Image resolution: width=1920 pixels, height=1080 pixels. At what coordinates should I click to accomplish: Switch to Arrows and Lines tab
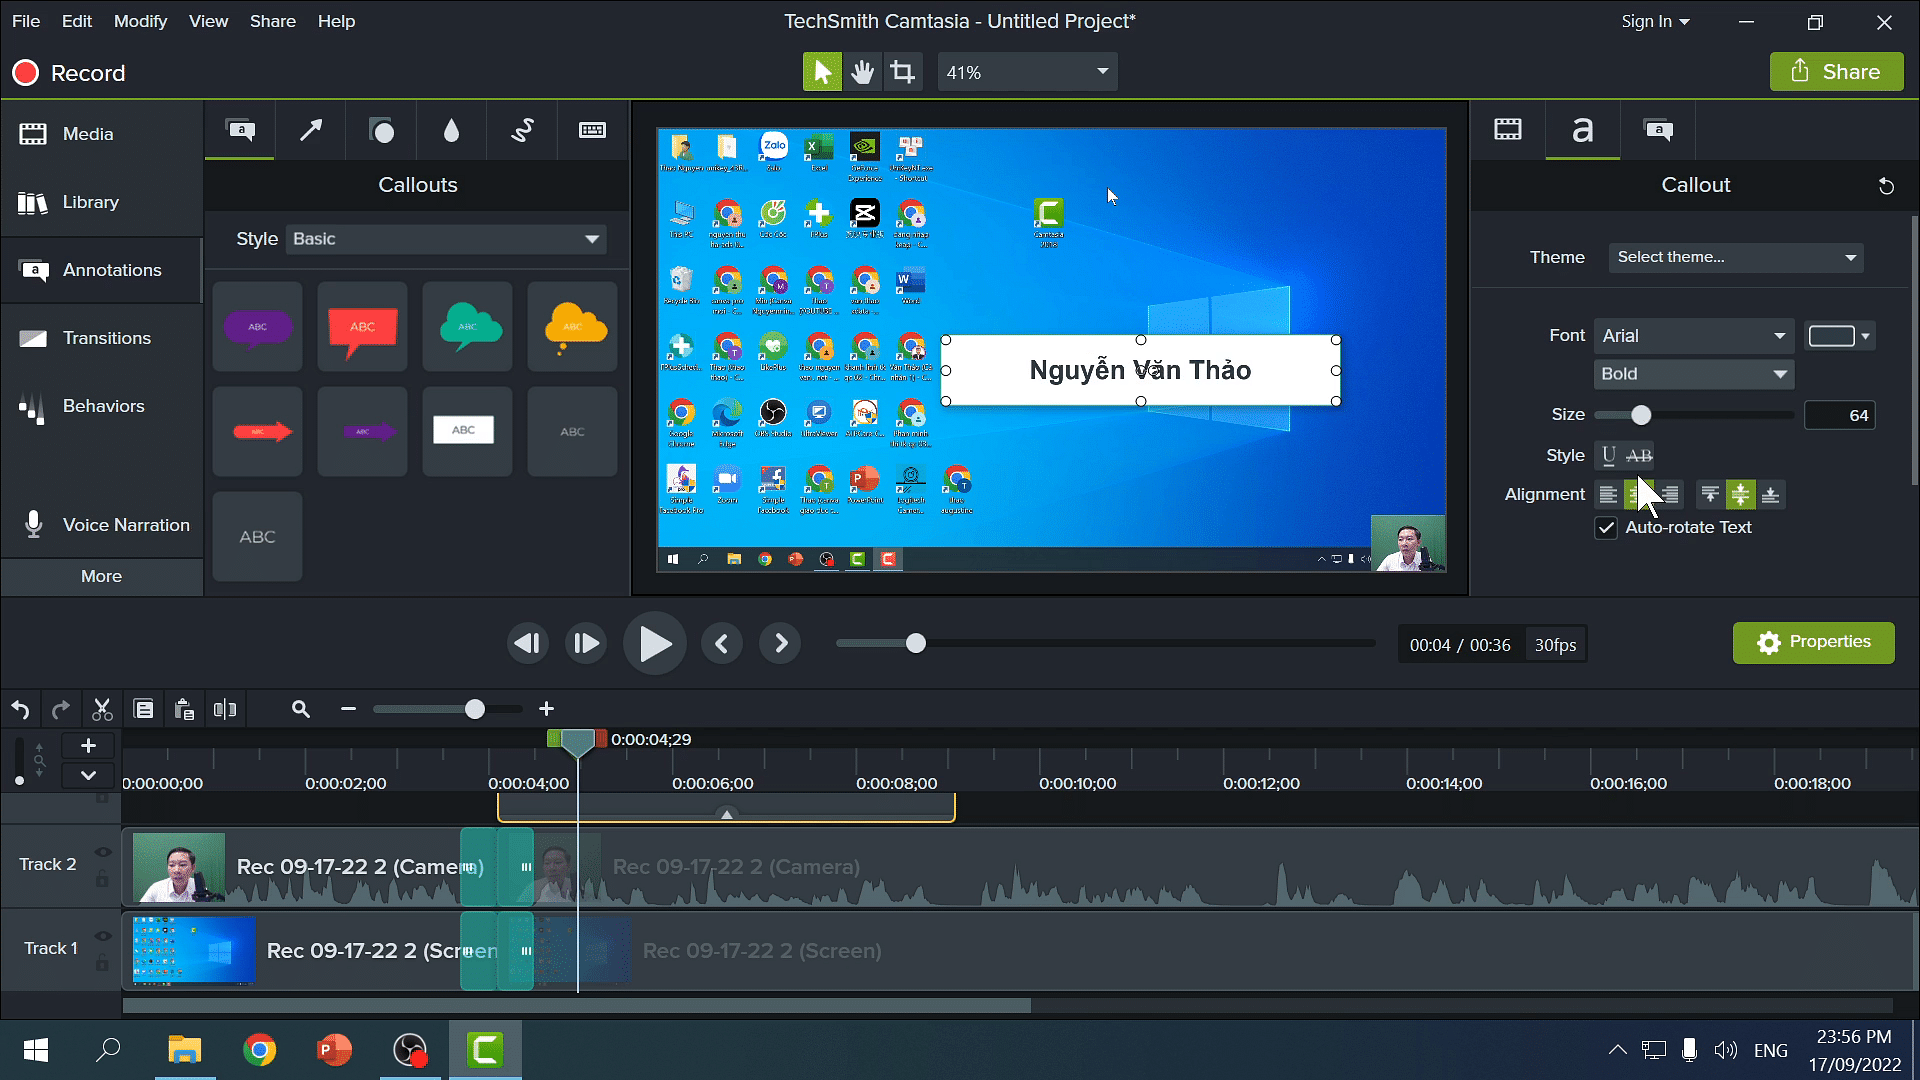(311, 130)
